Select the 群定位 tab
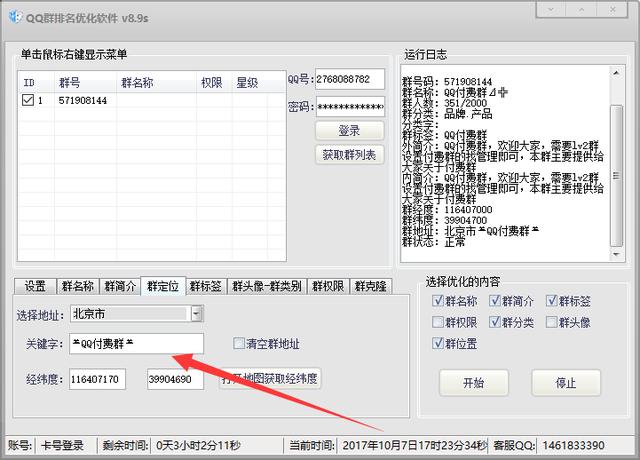 [x=163, y=286]
